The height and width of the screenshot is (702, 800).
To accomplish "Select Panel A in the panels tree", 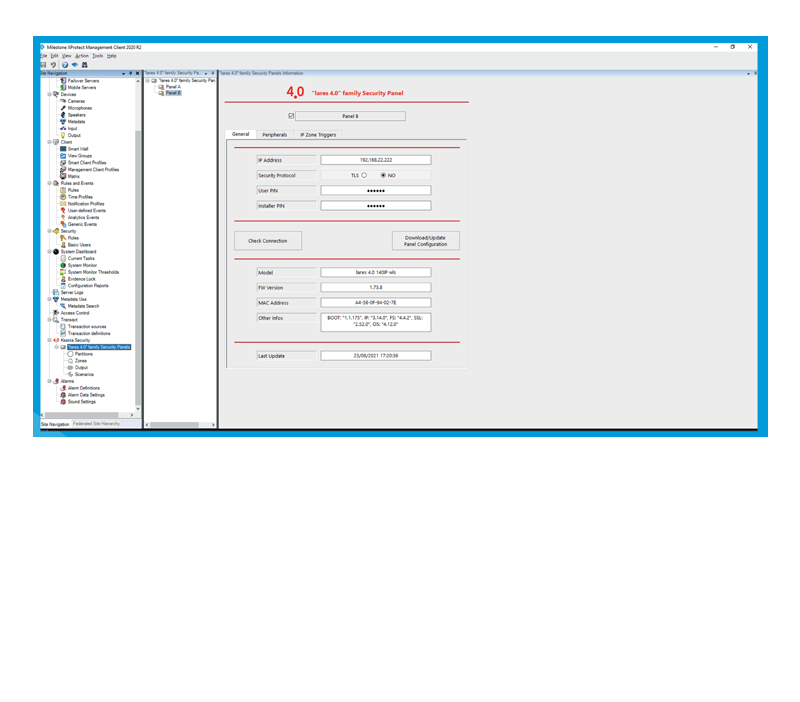I will point(173,87).
